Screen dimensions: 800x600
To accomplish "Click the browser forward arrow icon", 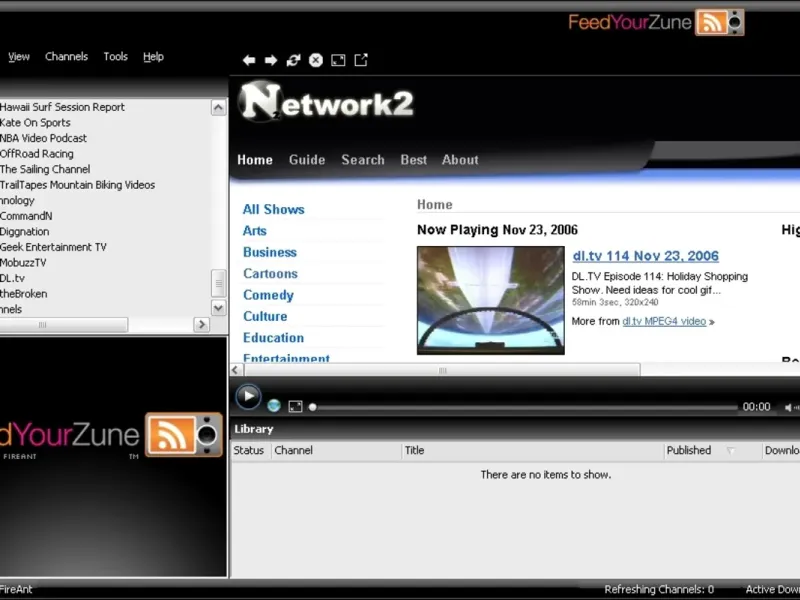I will (x=271, y=60).
